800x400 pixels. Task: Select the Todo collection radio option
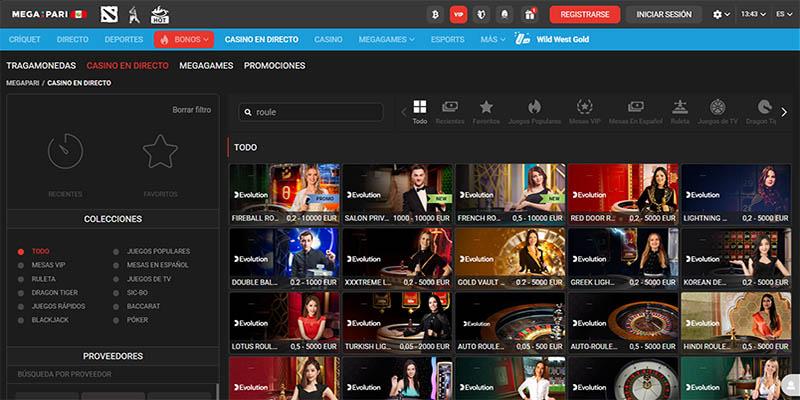pos(35,252)
